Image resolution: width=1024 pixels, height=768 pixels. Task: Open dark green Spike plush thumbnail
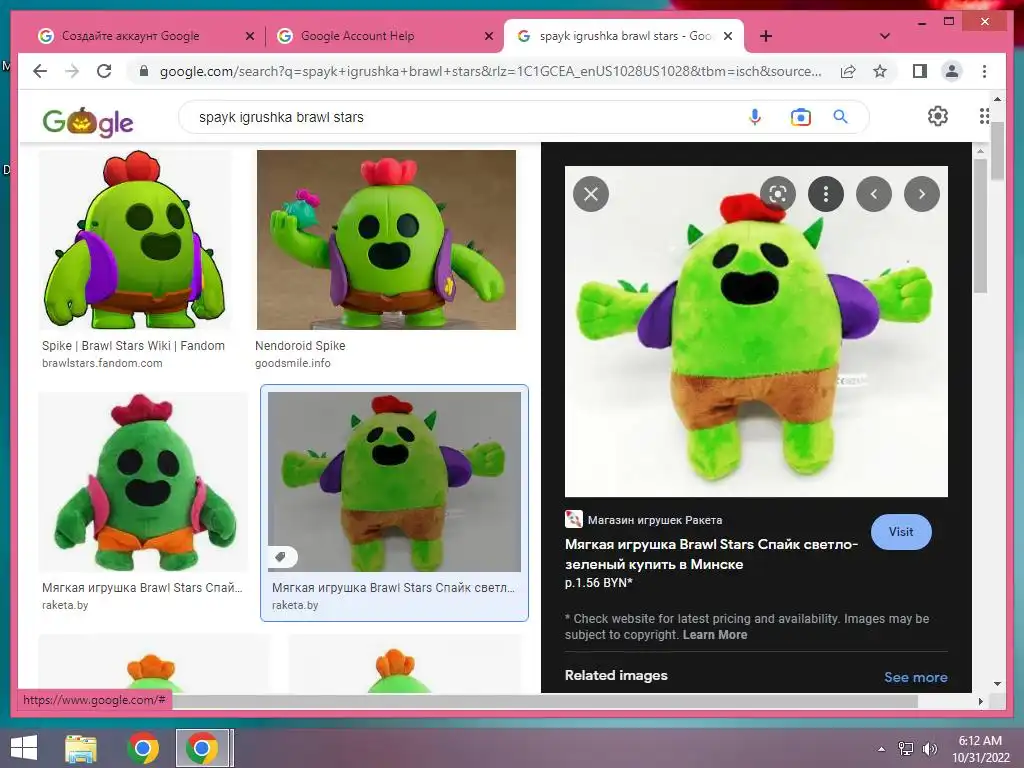143,482
